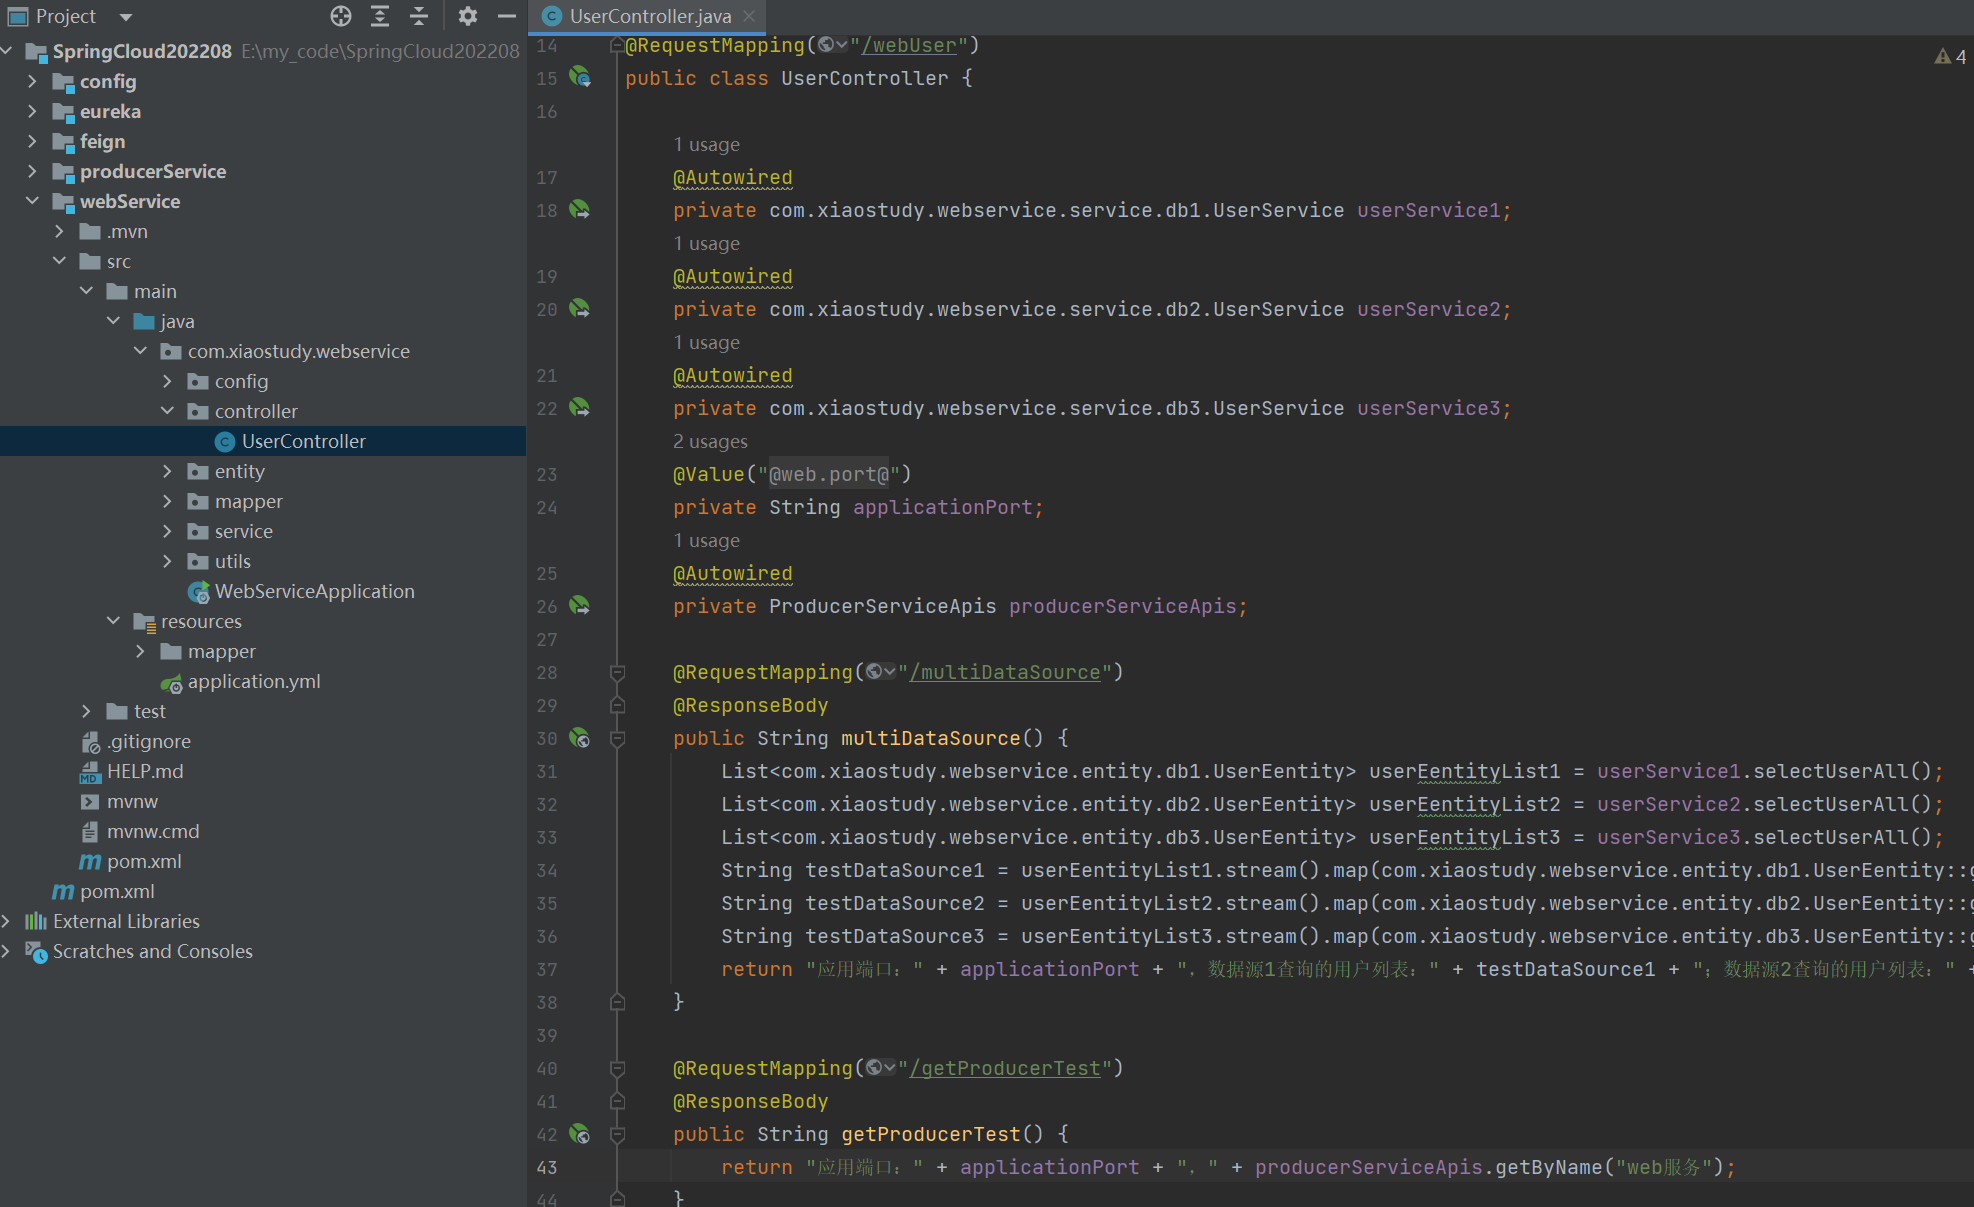Image resolution: width=1974 pixels, height=1207 pixels.
Task: Expand the producerService module folder
Action: coord(32,171)
